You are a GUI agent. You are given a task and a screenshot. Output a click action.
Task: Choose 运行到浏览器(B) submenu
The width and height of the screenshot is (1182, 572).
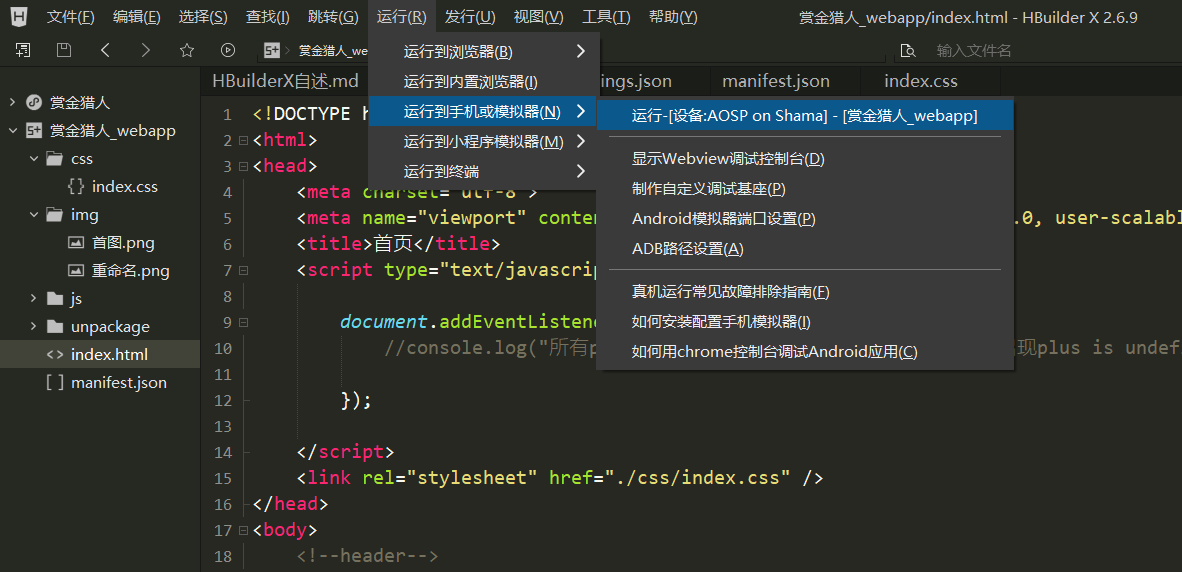click(x=484, y=52)
